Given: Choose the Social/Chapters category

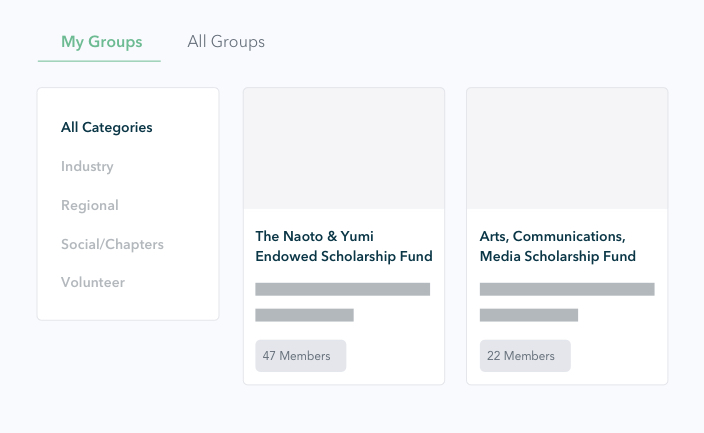Looking at the screenshot, I should pyautogui.click(x=112, y=244).
